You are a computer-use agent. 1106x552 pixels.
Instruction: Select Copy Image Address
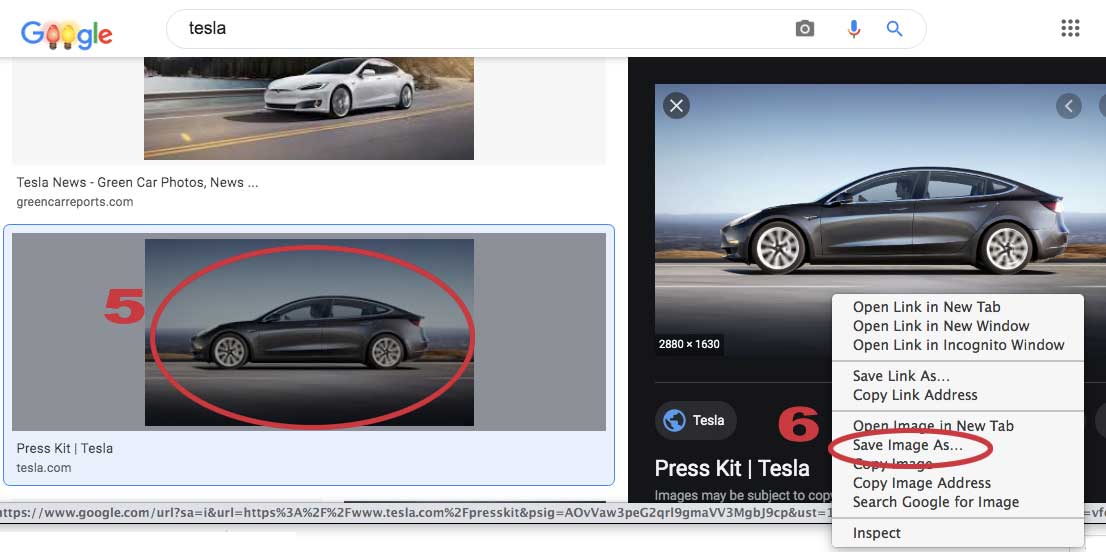click(922, 484)
